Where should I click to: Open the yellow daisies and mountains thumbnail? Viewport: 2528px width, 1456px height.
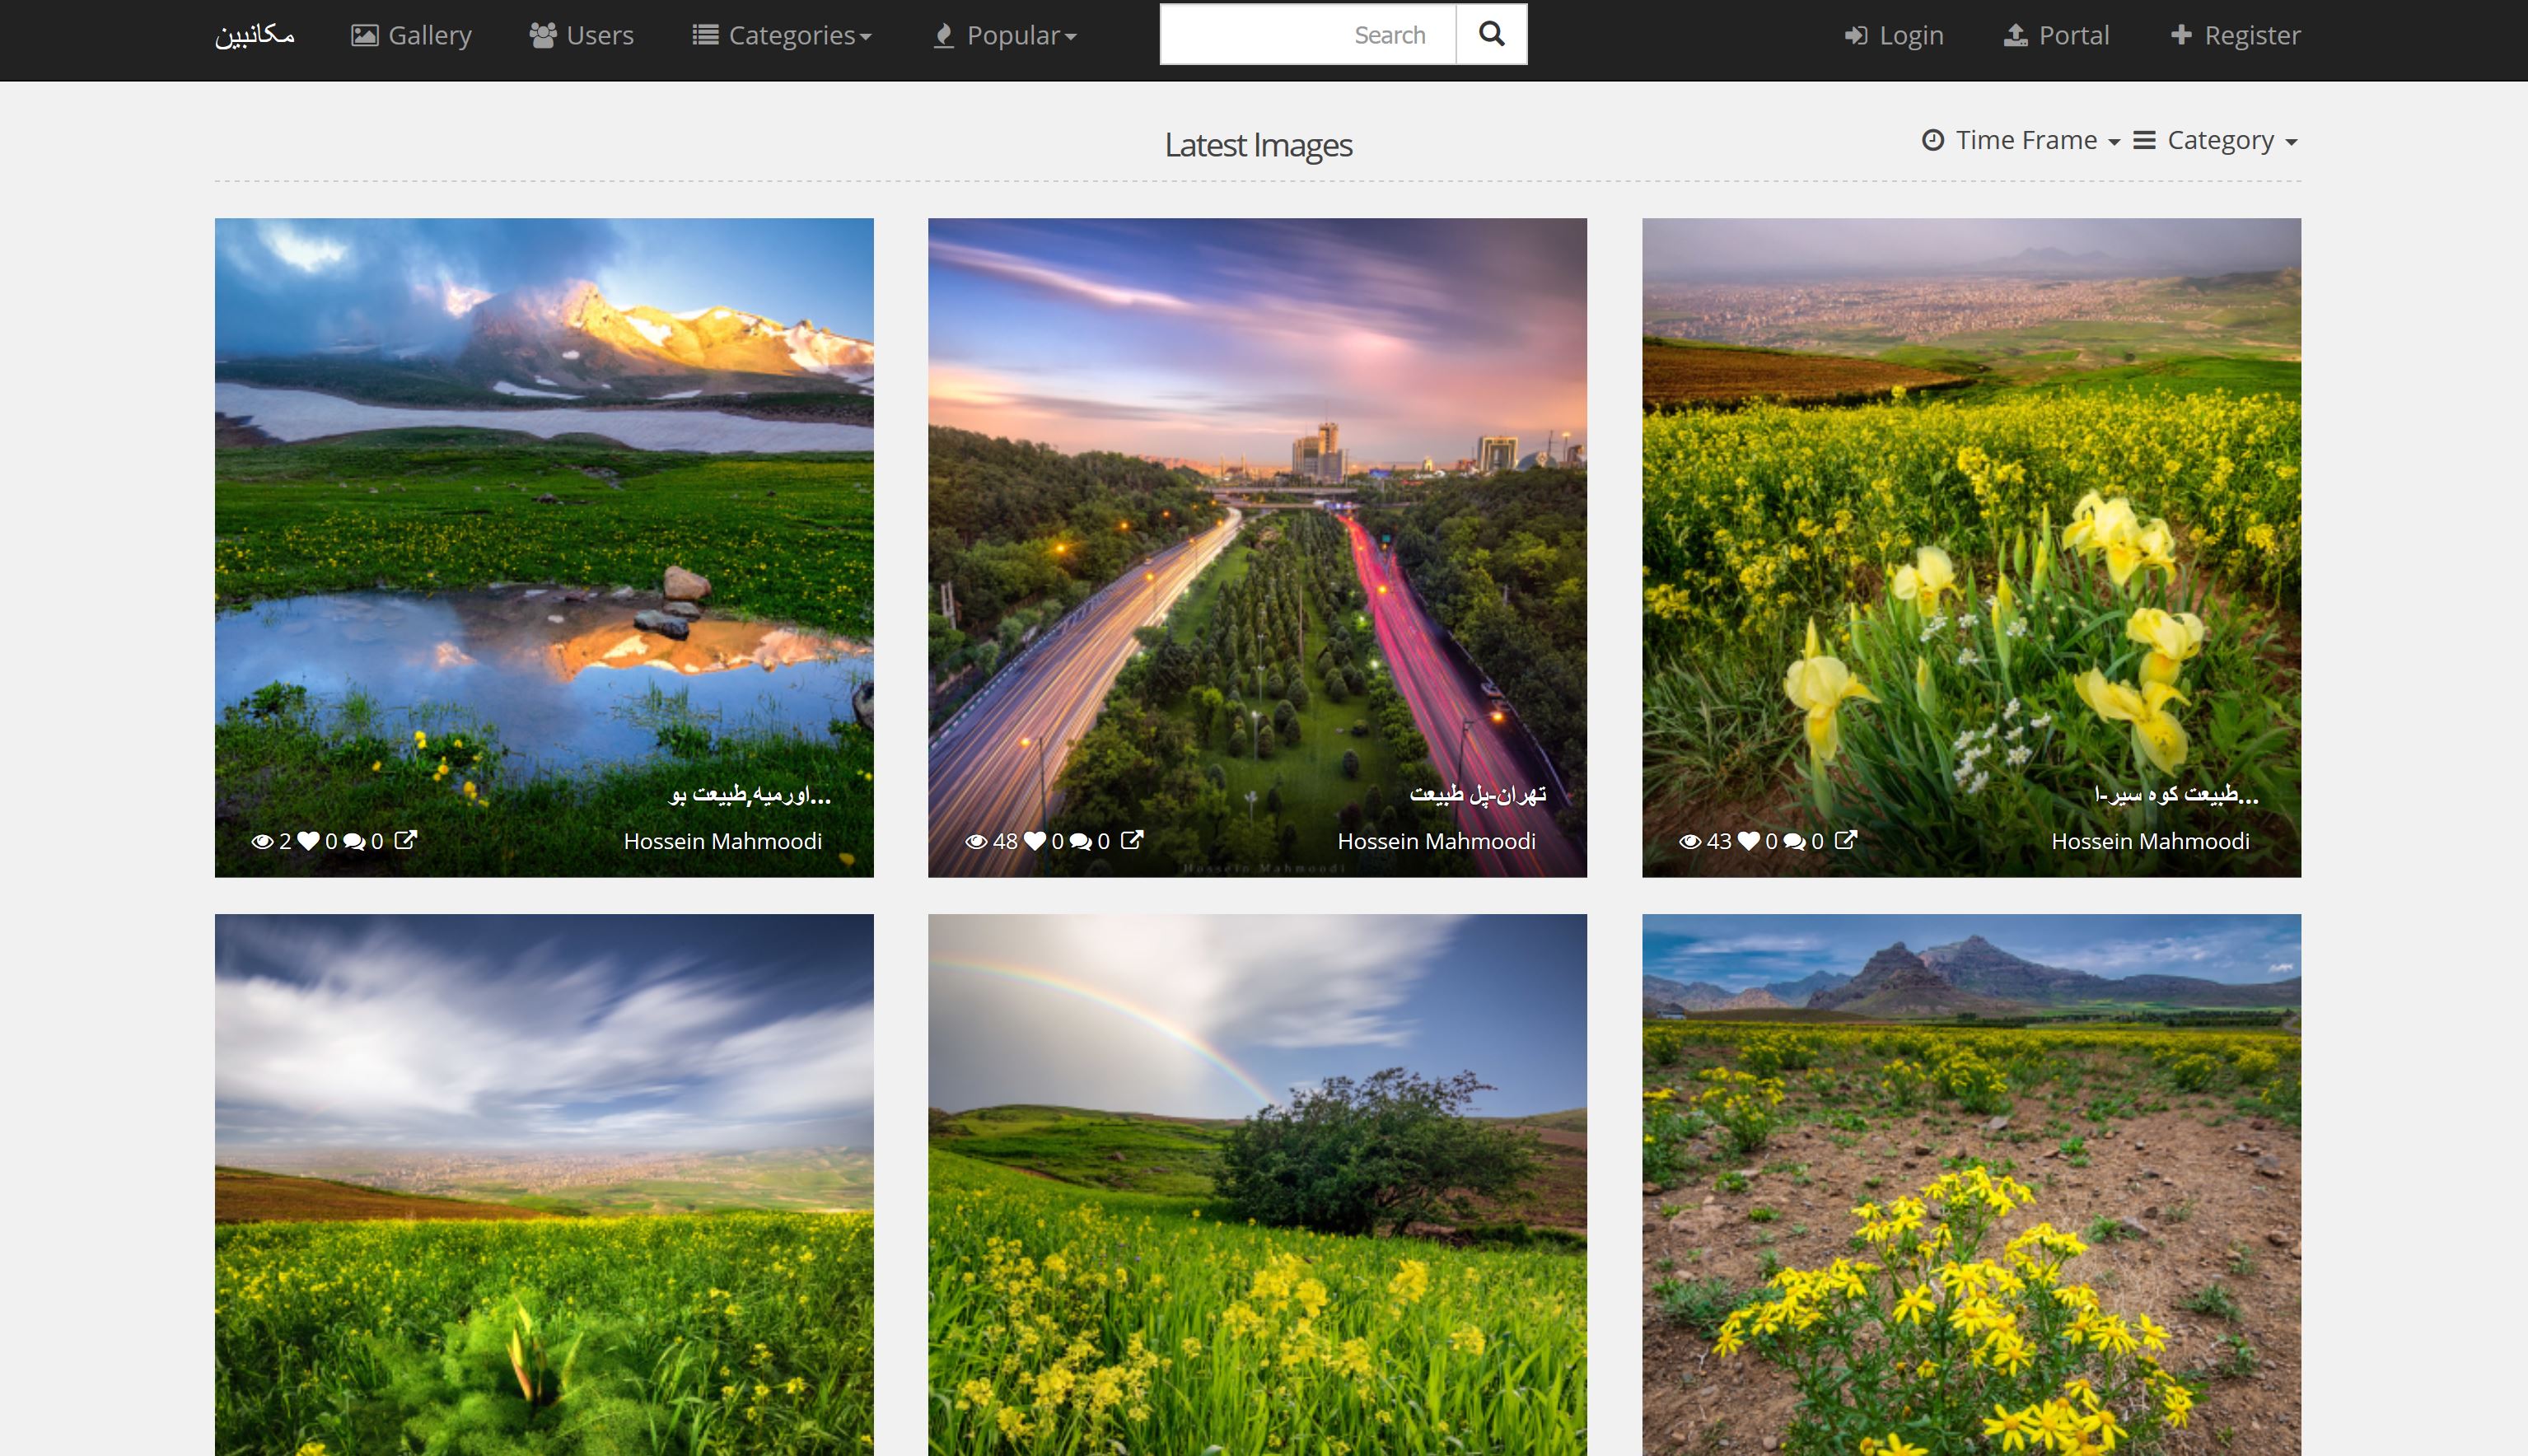(x=1971, y=1185)
